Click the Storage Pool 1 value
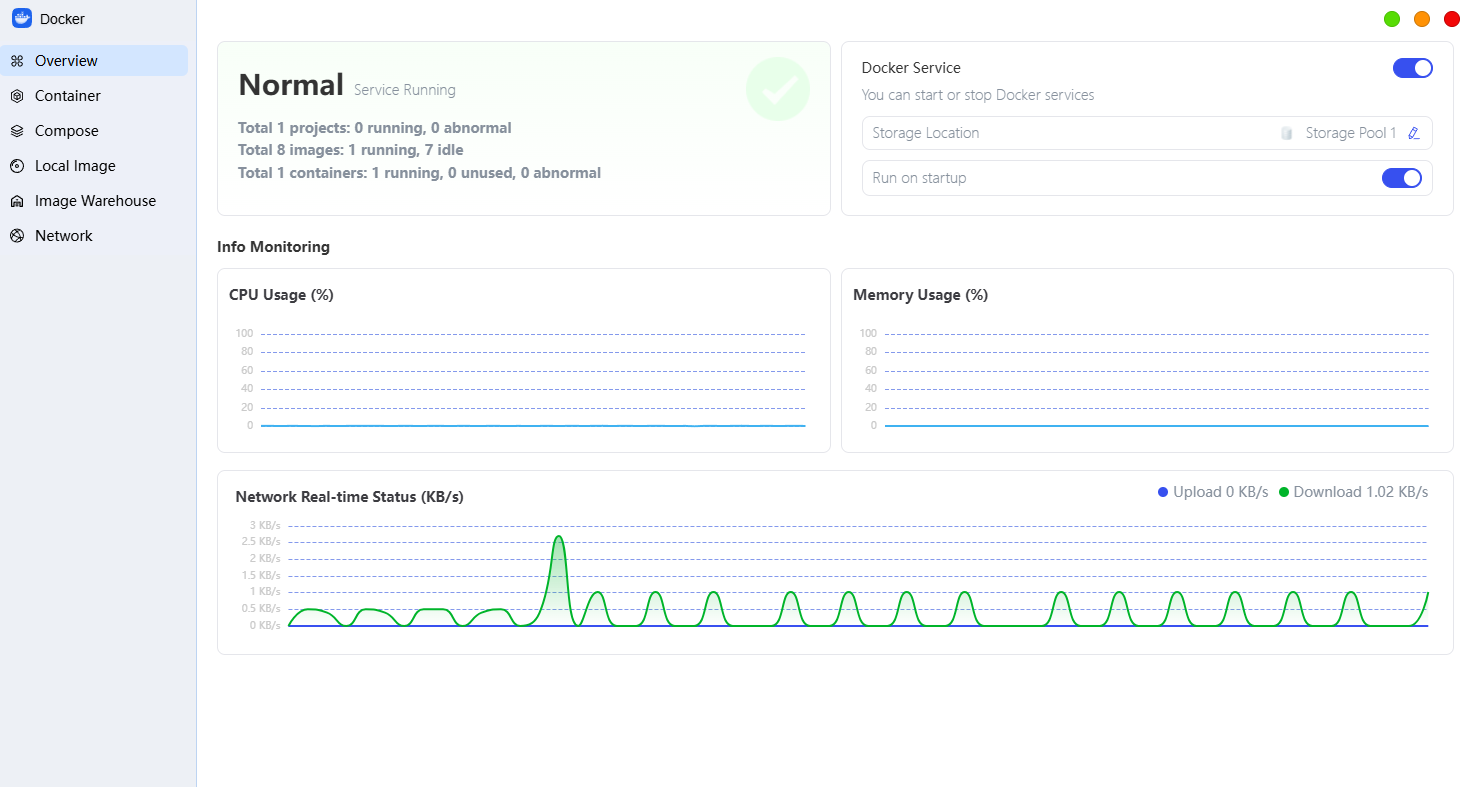 point(1351,133)
